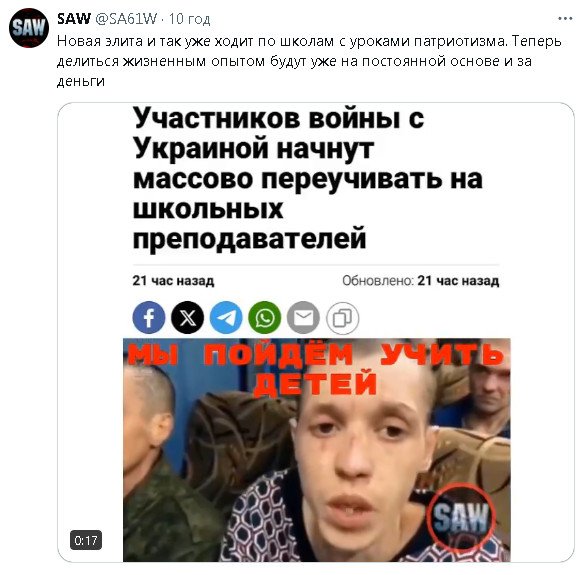Click the 0:17 video duration badge
The width and height of the screenshot is (585, 575).
pyautogui.click(x=86, y=540)
